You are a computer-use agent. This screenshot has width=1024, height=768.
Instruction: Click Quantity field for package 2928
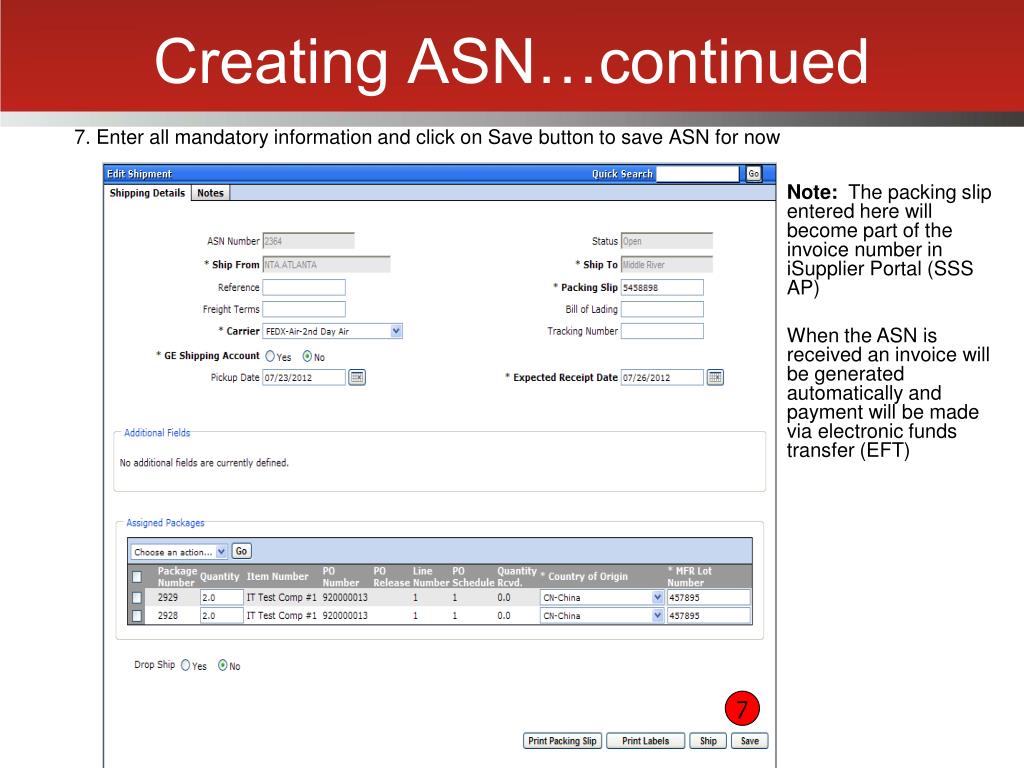(x=221, y=616)
